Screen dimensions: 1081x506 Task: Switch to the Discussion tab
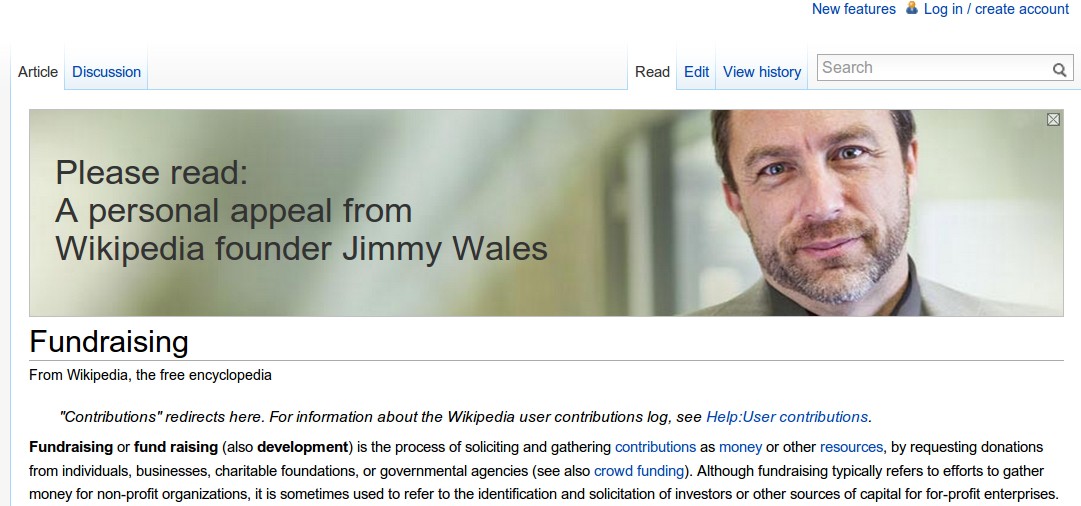pos(106,72)
